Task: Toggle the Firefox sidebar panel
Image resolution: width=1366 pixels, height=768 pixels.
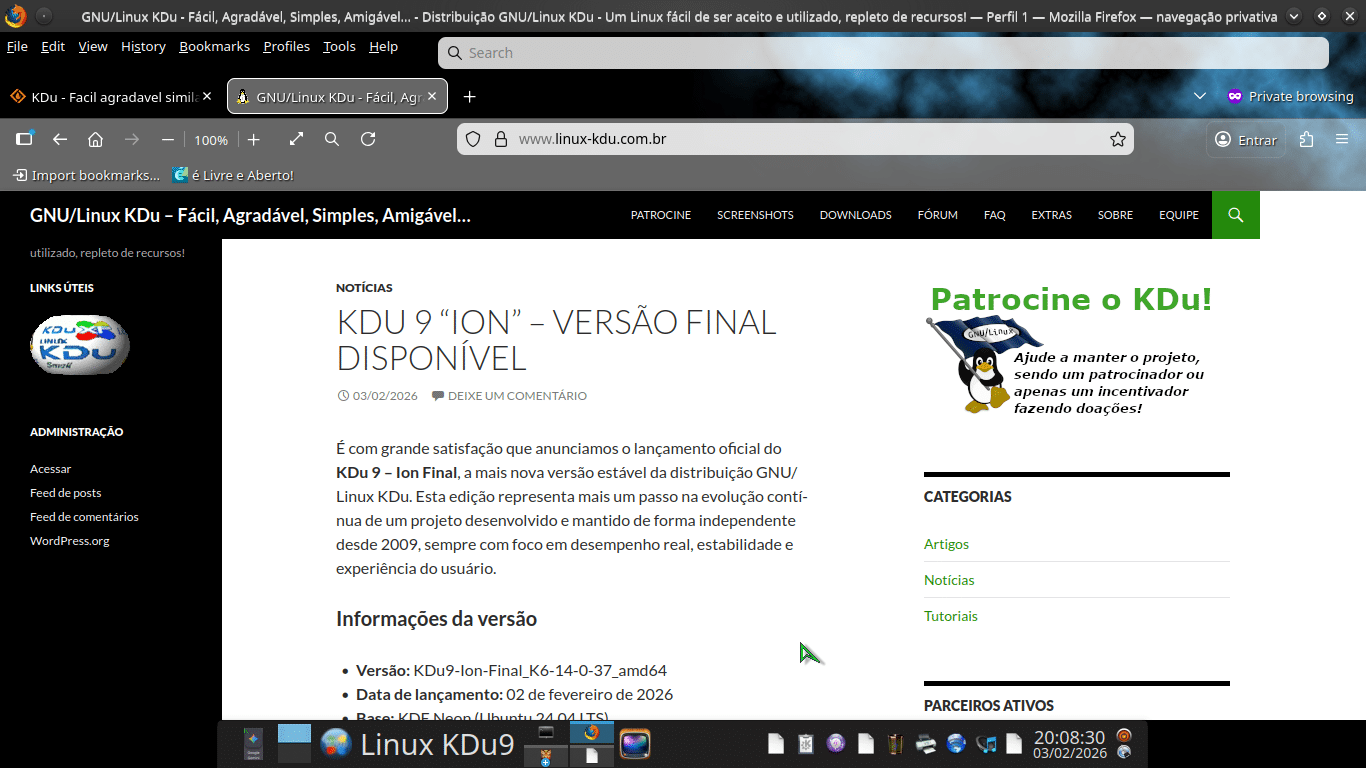Action: click(25, 139)
